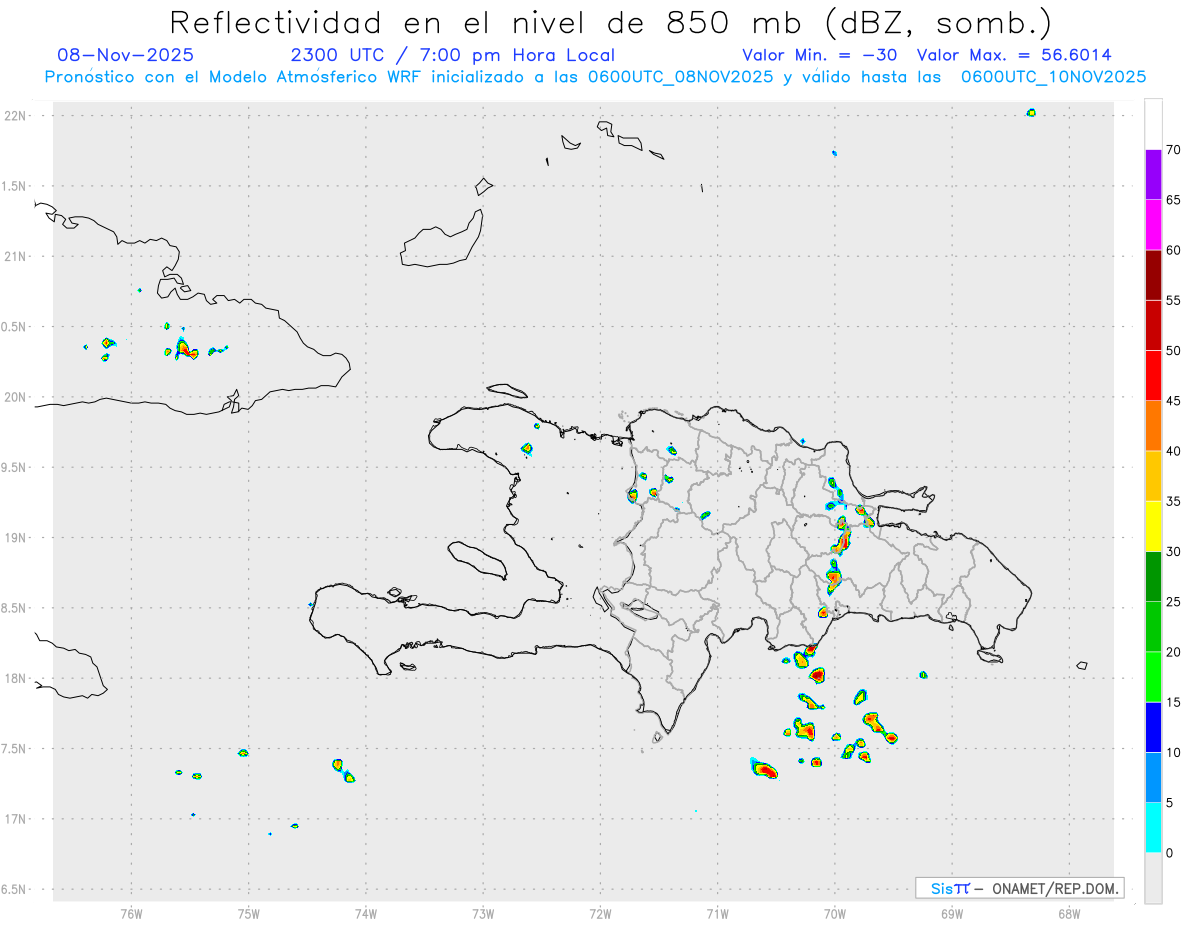Image resolution: width=1200 pixels, height=927 pixels.
Task: Select the cyan 0–5 dBZ color band
Action: (x=1153, y=828)
